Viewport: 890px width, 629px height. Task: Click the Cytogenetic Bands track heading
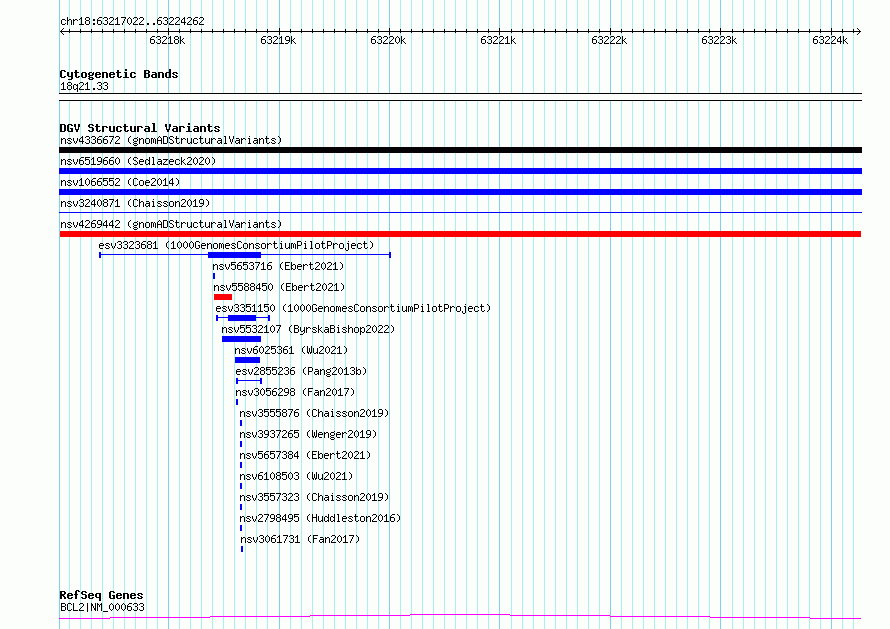[119, 74]
